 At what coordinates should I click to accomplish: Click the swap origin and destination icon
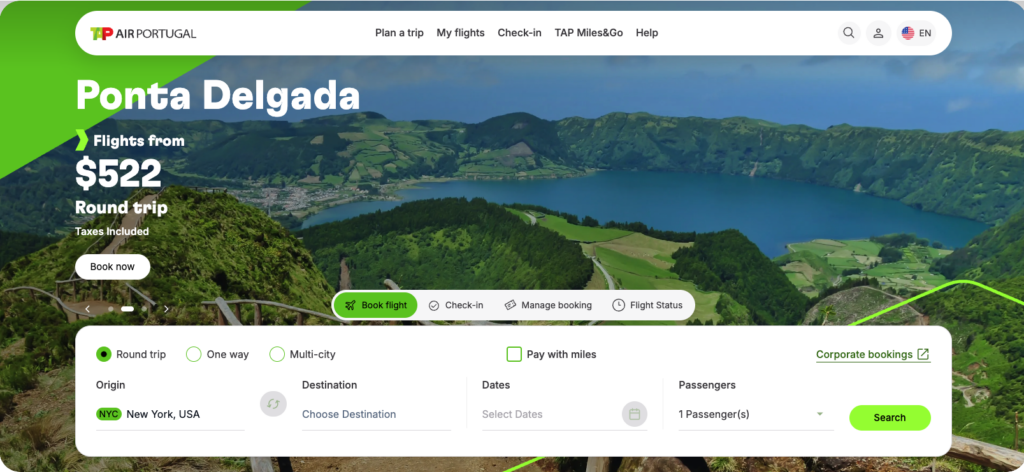pos(273,403)
